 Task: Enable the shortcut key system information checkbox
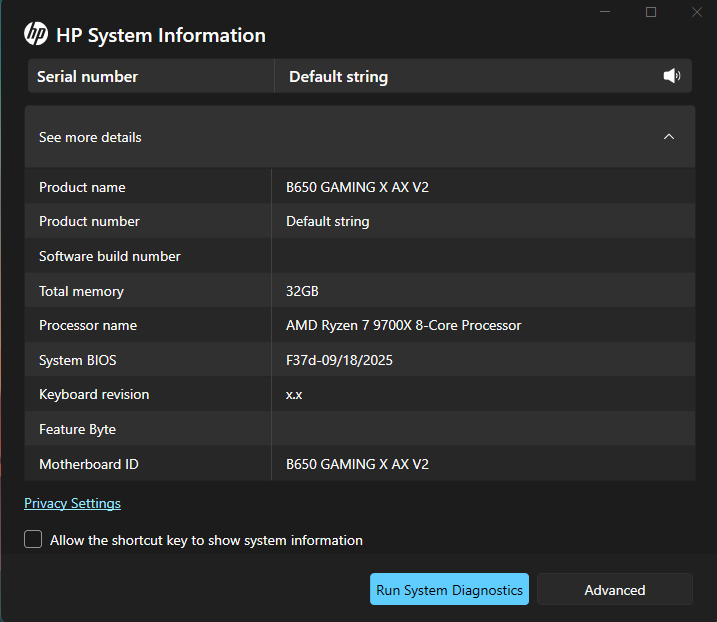33,539
